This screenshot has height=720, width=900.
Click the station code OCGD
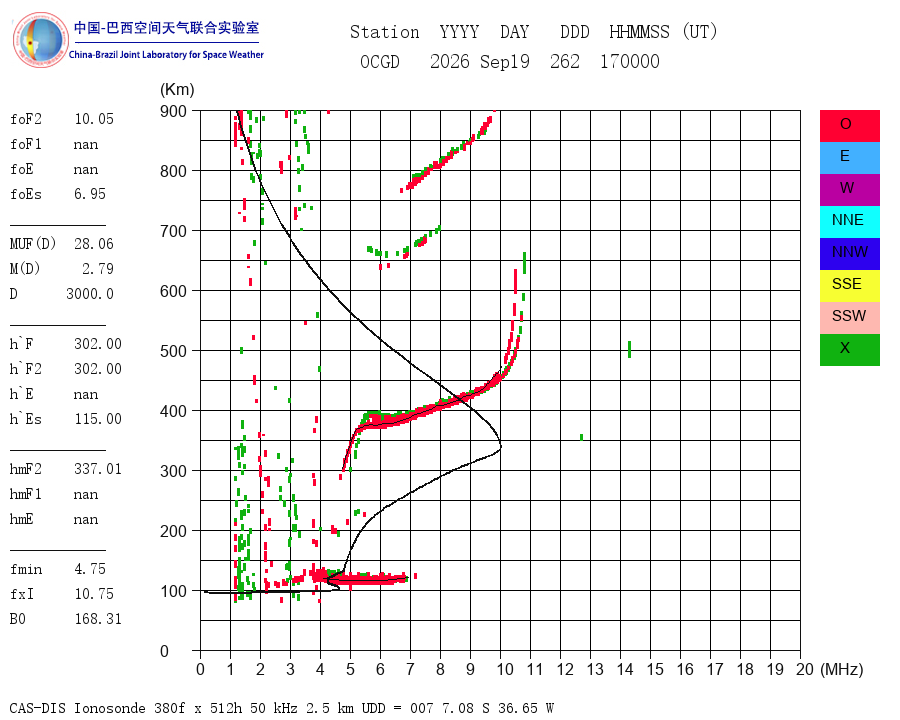pyautogui.click(x=380, y=61)
